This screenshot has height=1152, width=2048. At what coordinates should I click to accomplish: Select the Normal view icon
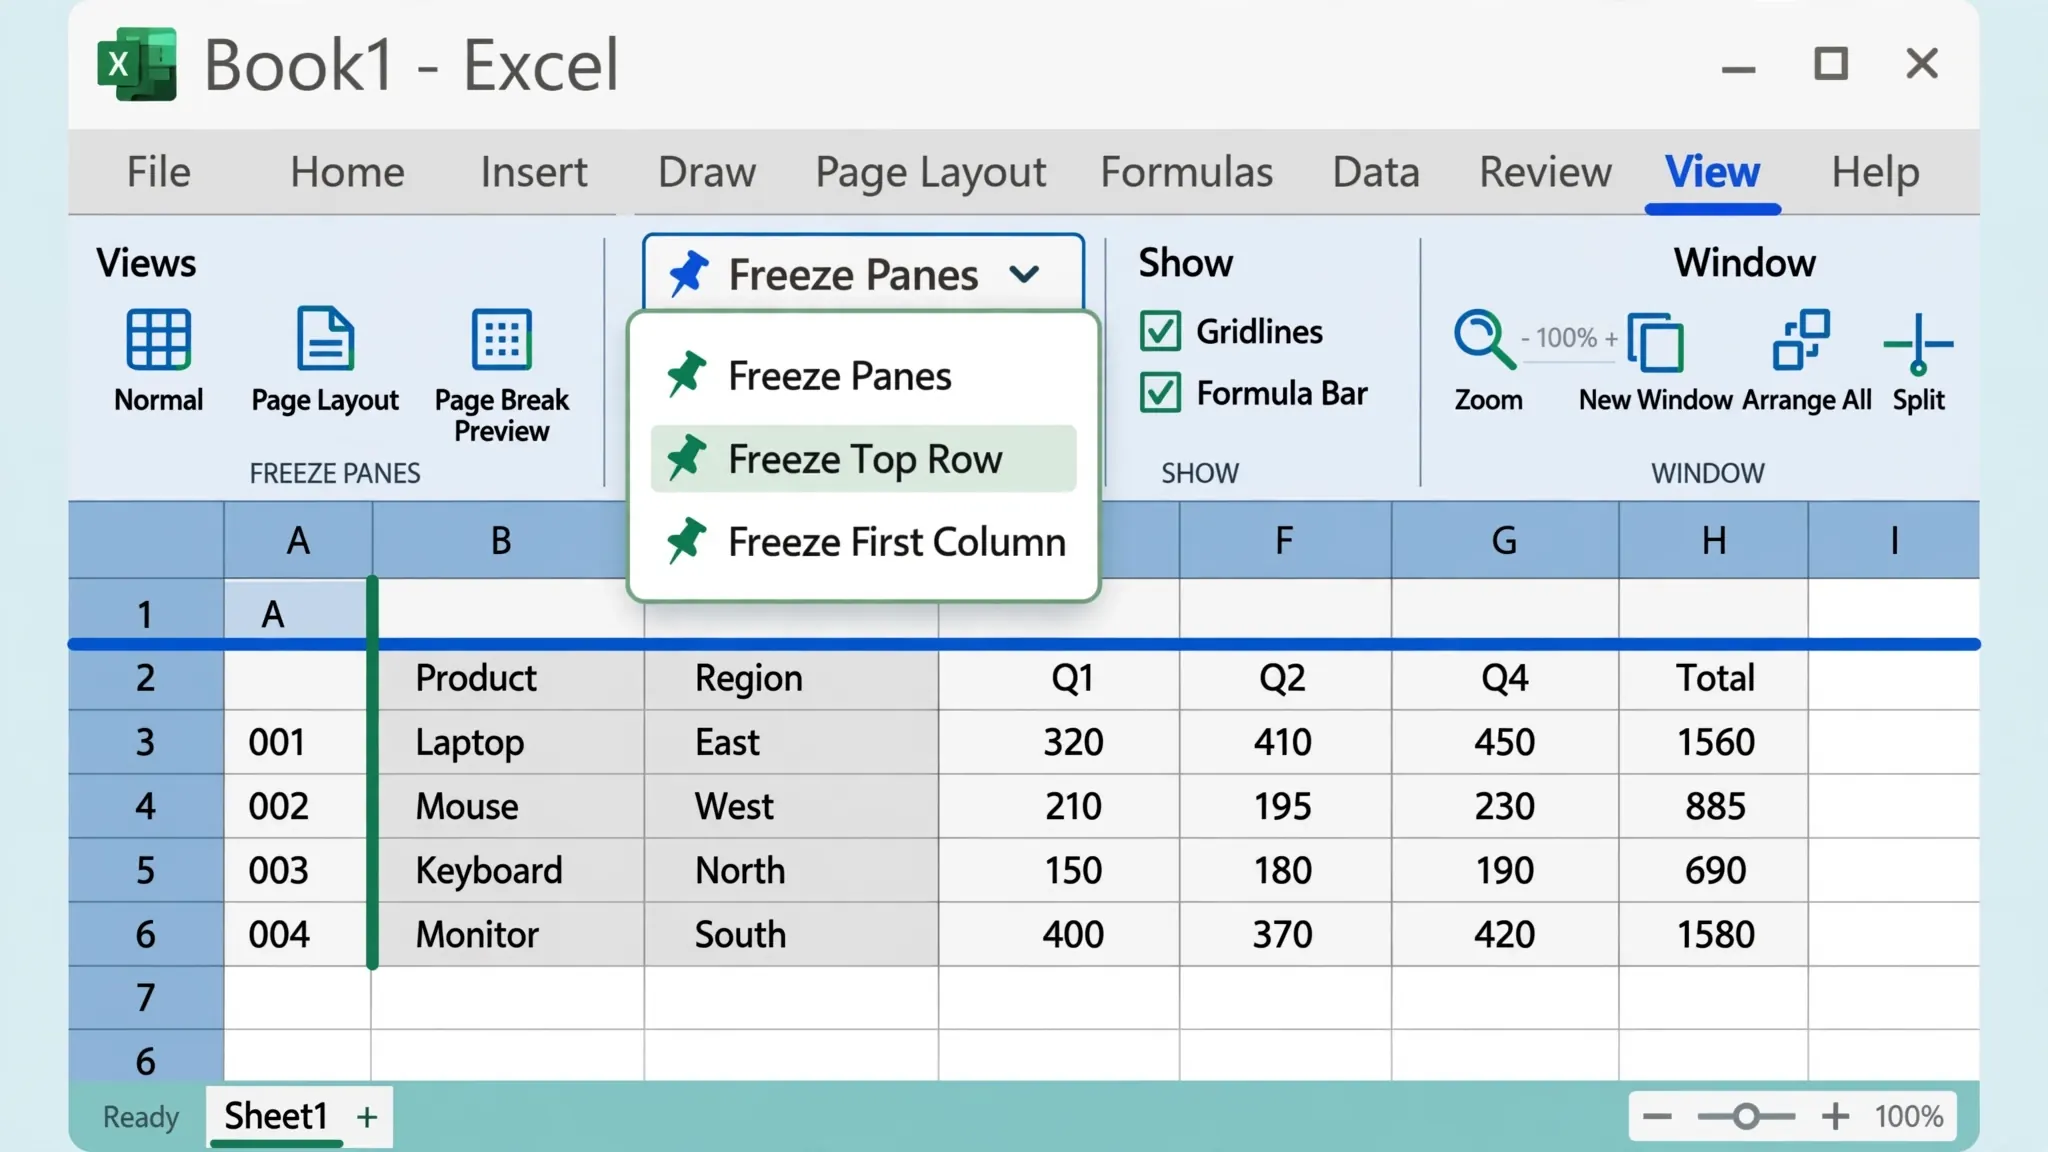click(158, 340)
